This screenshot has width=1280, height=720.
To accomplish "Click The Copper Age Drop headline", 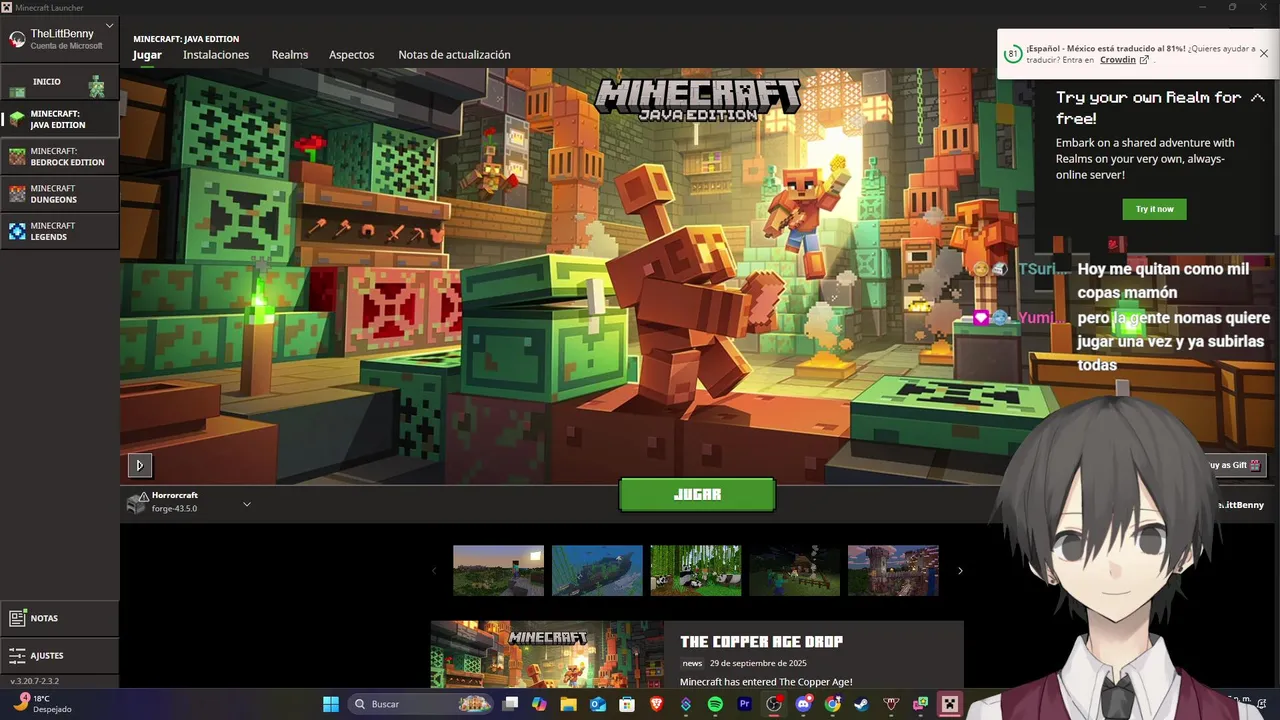I will point(761,642).
